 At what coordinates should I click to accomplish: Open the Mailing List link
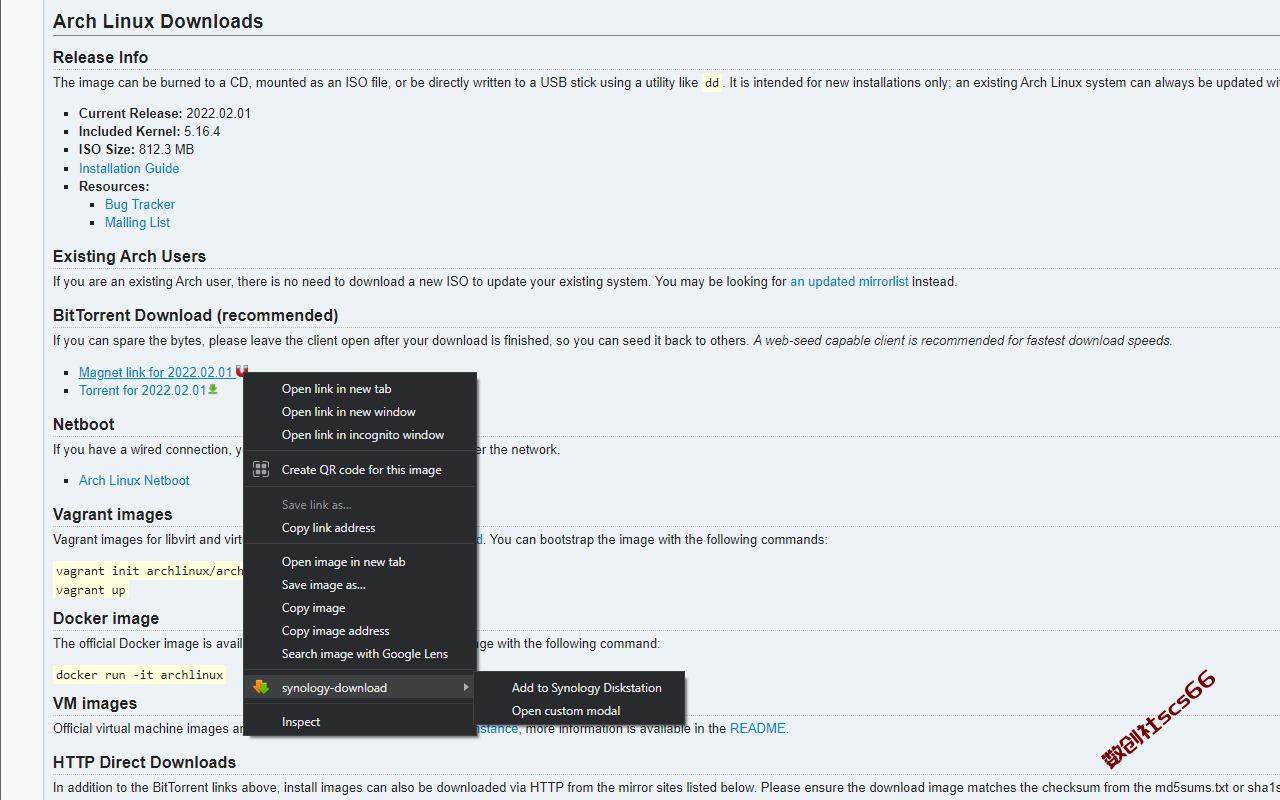click(x=137, y=222)
